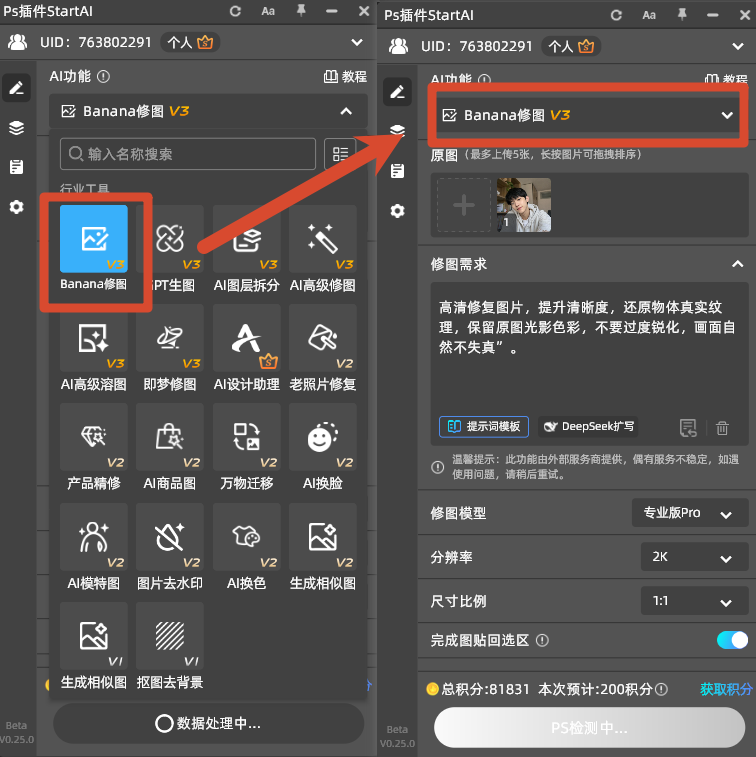Viewport: 756px width, 757px height.
Task: Open the AI模特图 tool tile
Action: pyautogui.click(x=94, y=537)
